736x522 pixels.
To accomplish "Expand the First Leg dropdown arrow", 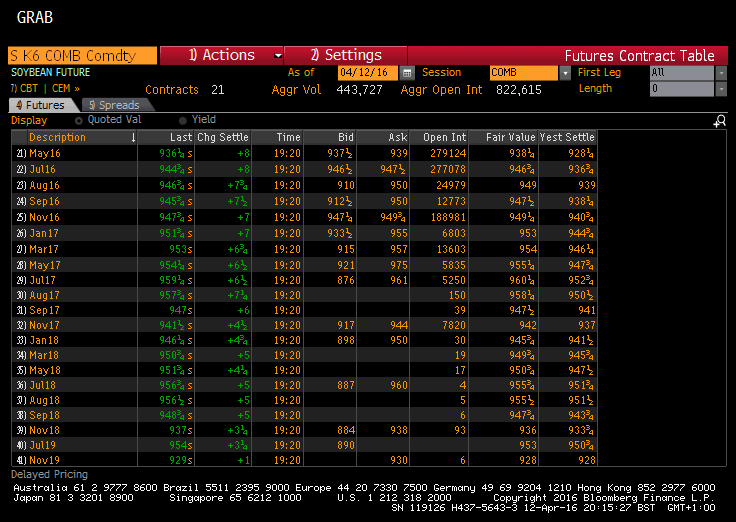I will click(721, 73).
